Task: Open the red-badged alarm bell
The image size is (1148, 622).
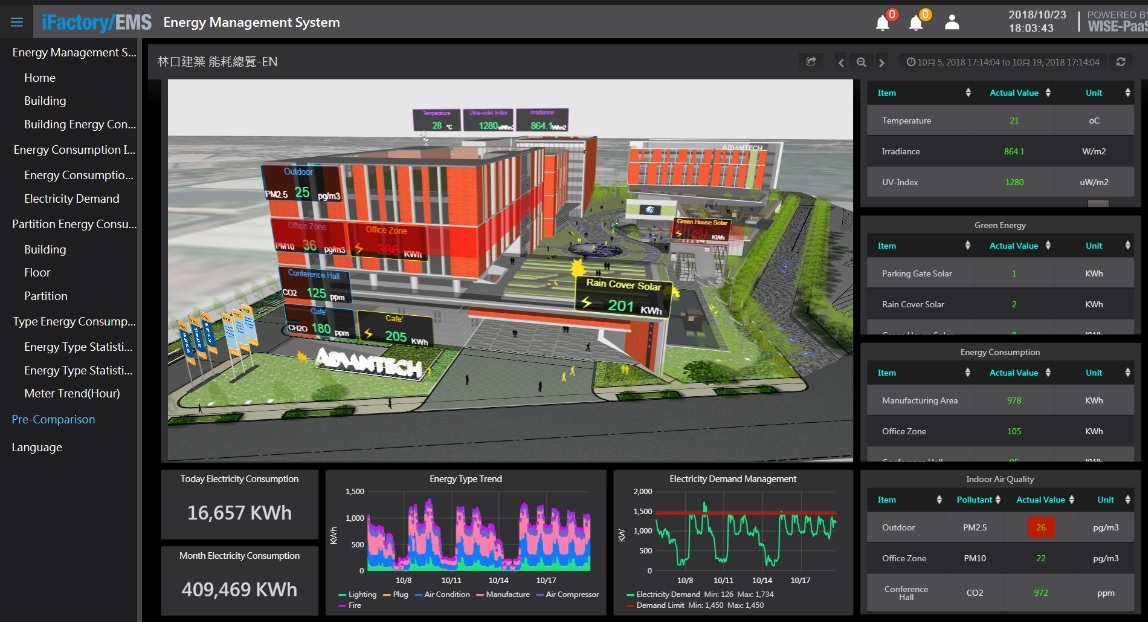Action: [x=884, y=22]
